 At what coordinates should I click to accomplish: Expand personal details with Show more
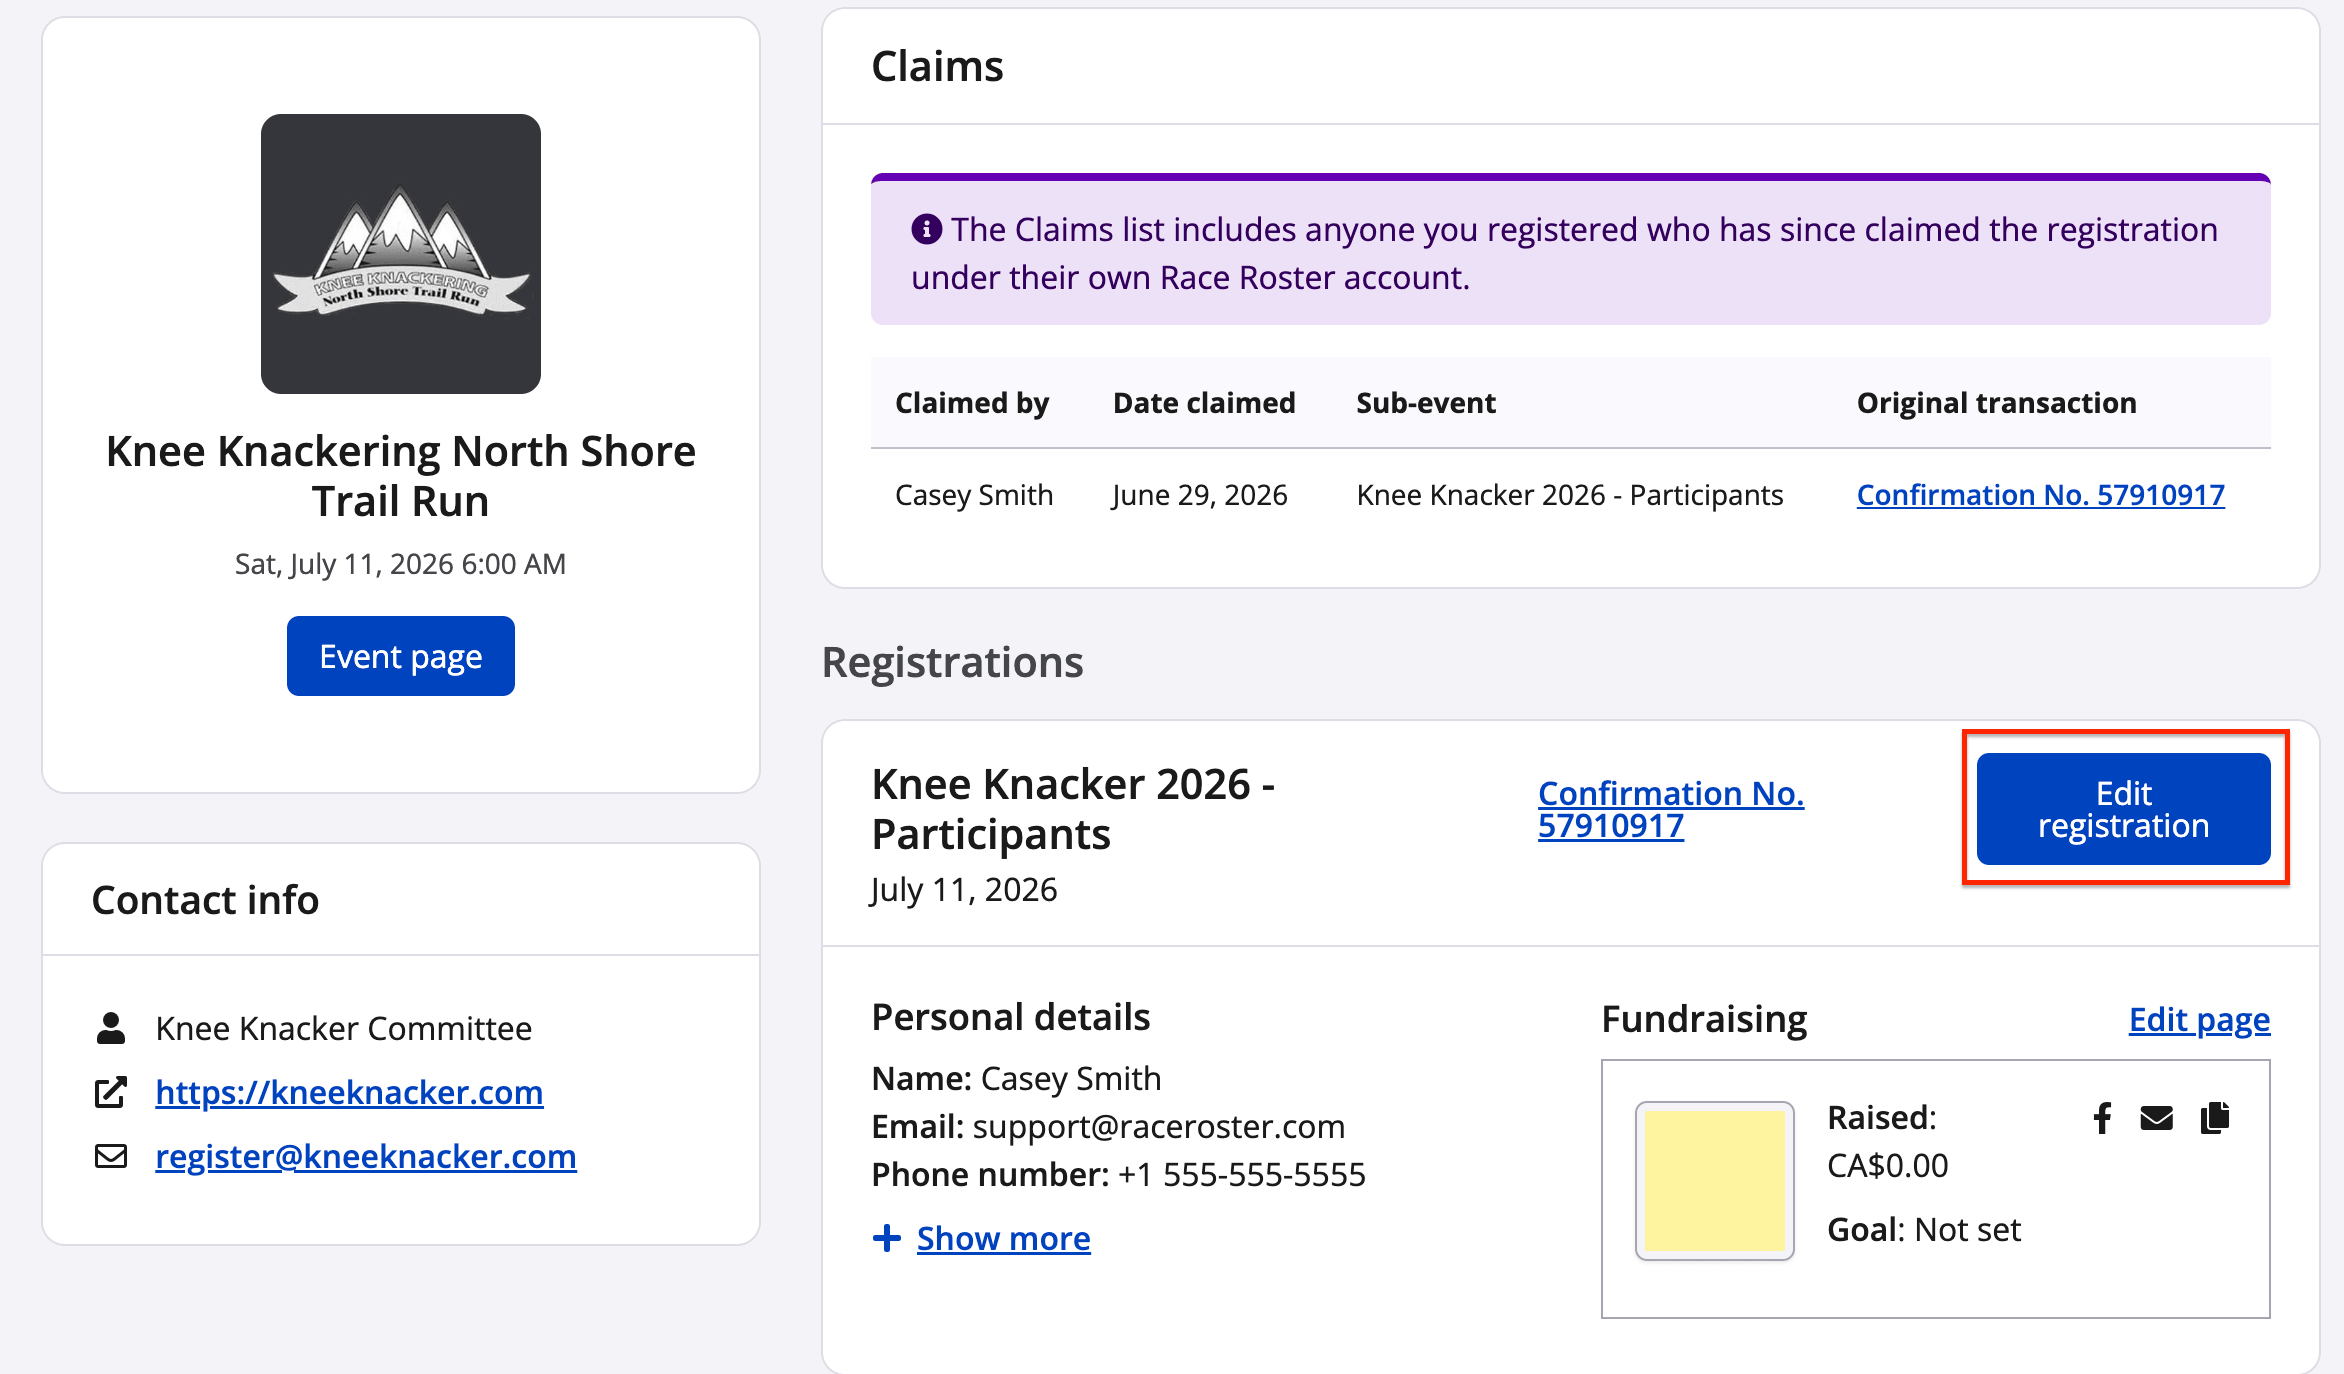coord(1003,1238)
